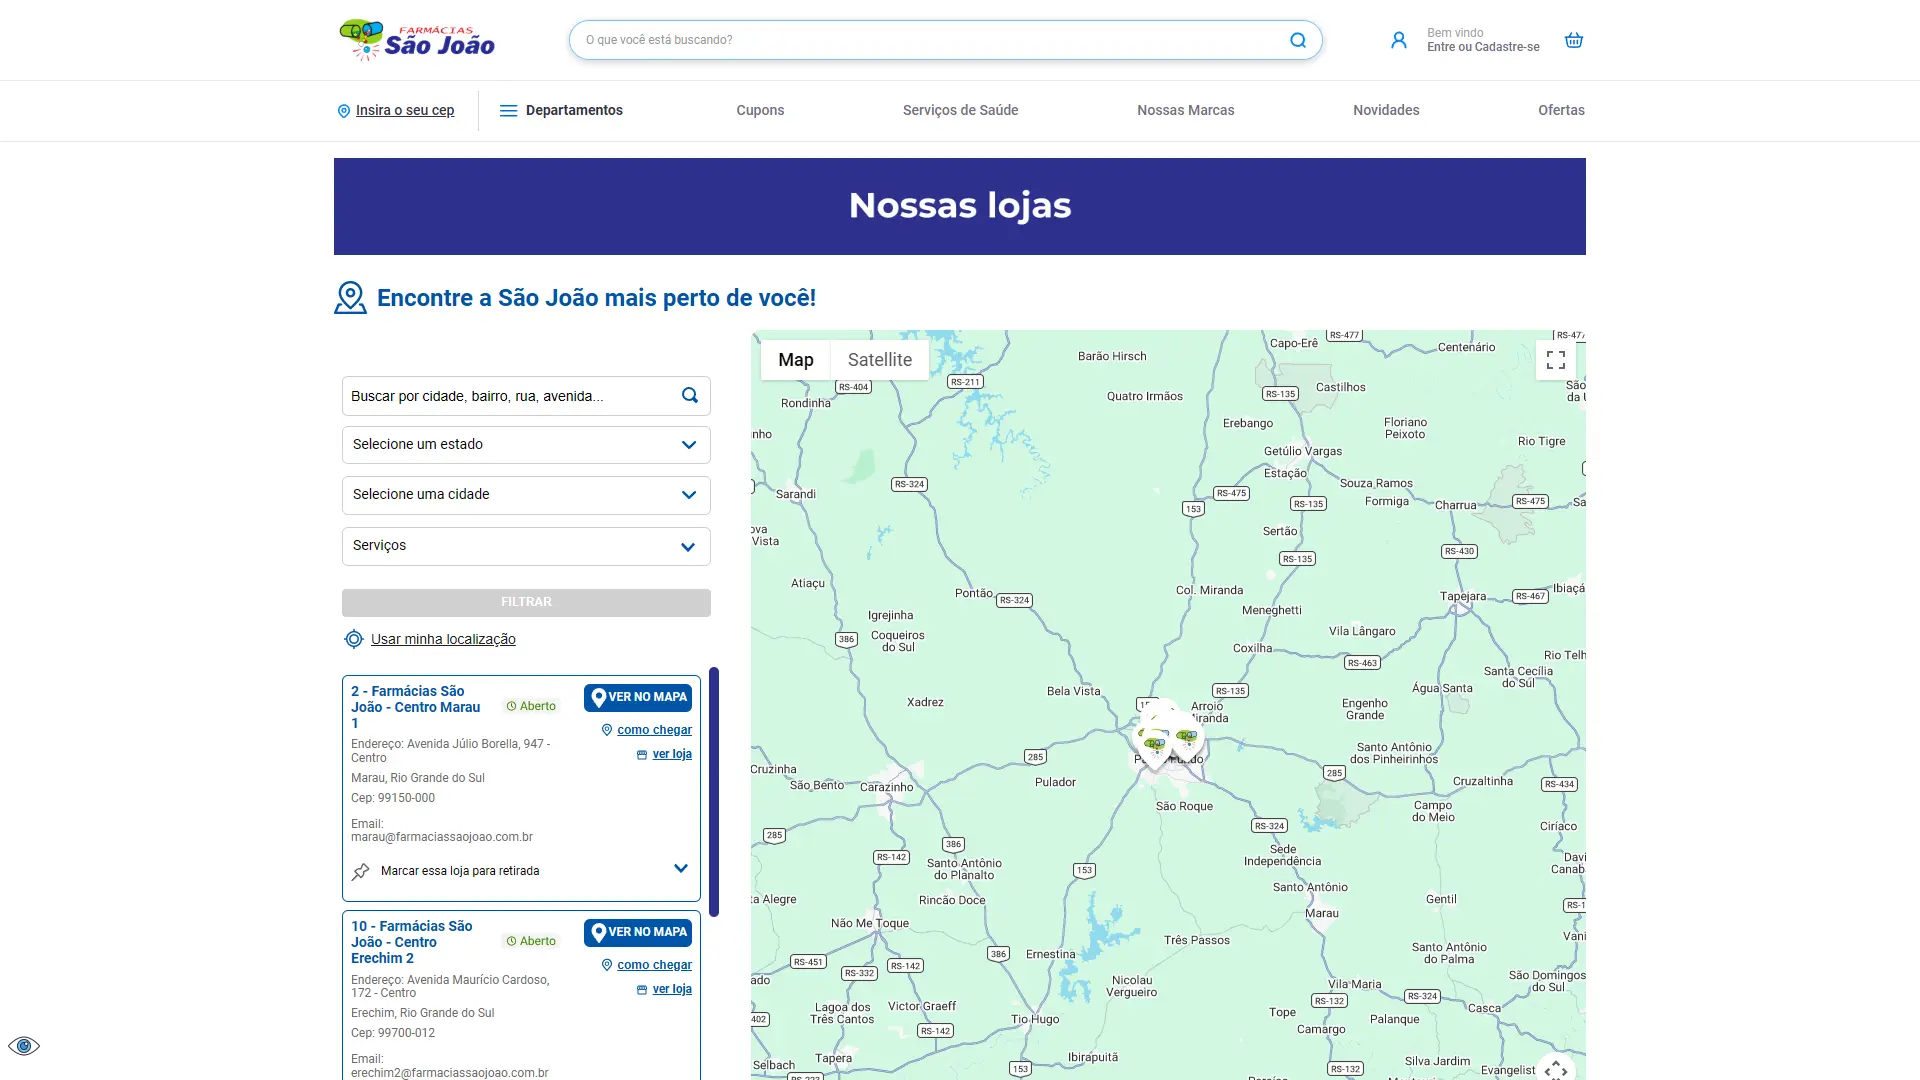
Task: Click como chegar for Centro Erechim 2
Action: point(654,965)
